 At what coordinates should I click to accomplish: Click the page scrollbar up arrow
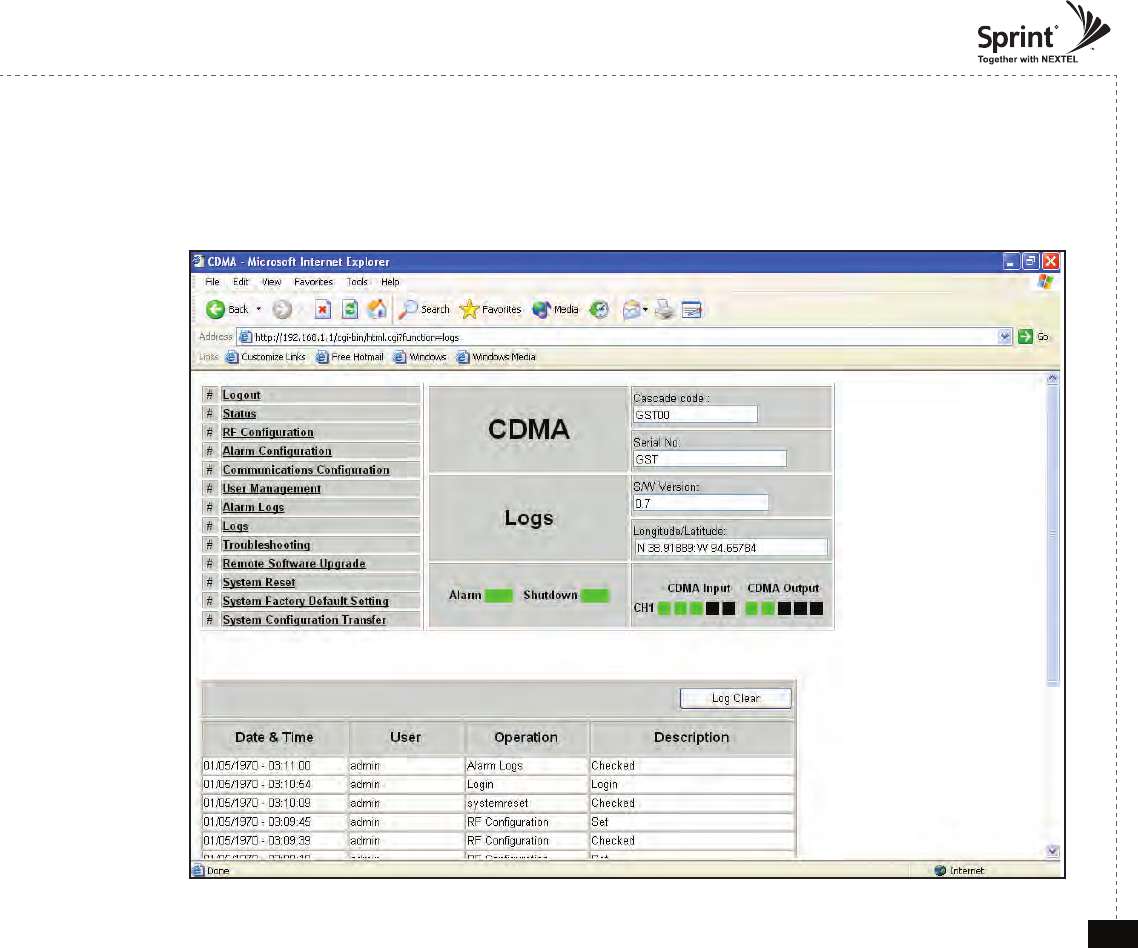[1053, 379]
